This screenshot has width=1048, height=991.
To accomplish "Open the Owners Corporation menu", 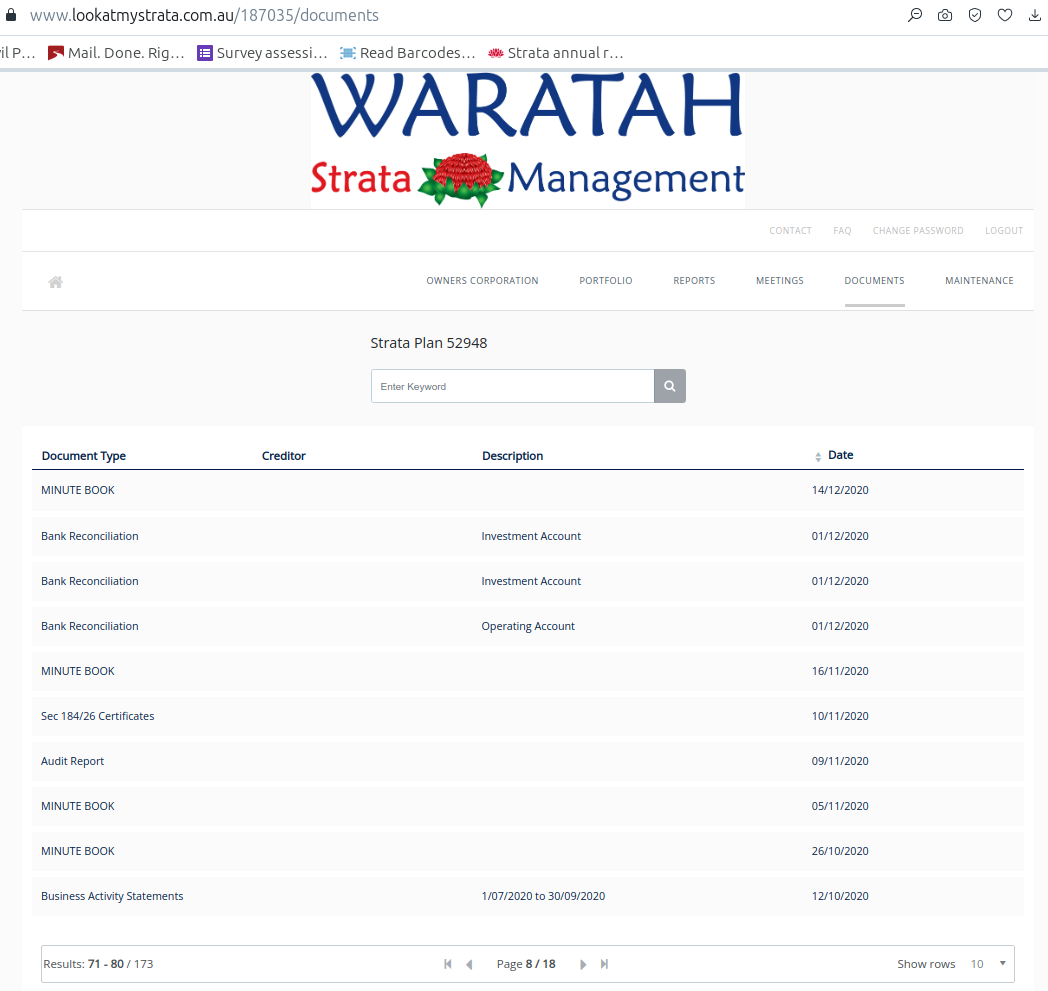I will (x=482, y=281).
